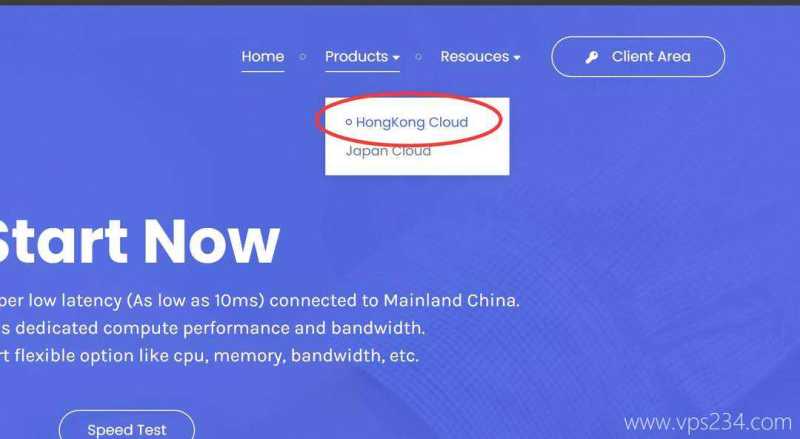
Task: Click the underline beneath the Home link
Action: (x=263, y=71)
